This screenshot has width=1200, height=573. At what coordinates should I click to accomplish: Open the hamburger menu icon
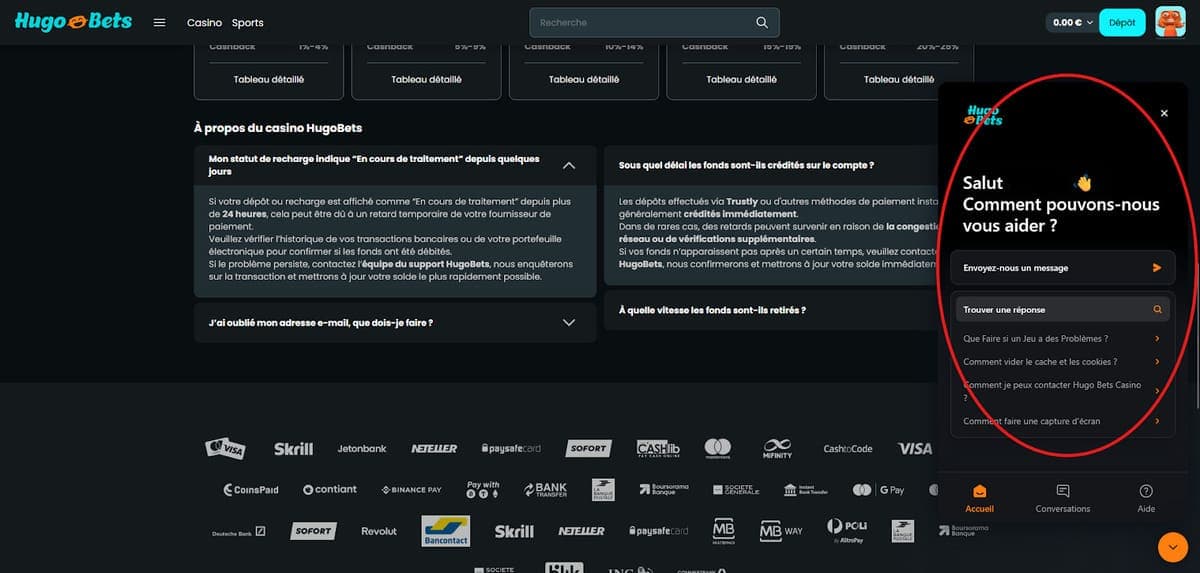tap(159, 22)
